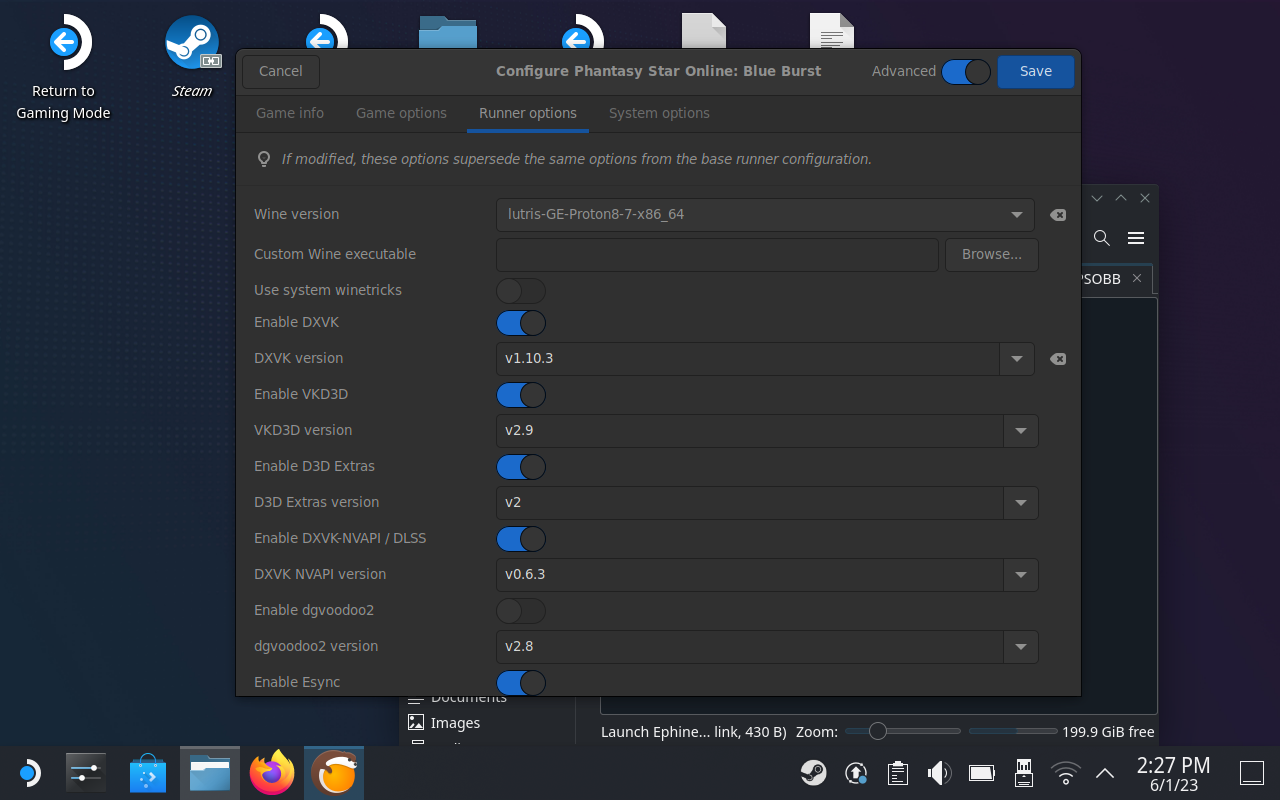The width and height of the screenshot is (1280, 800).
Task: Open the Wine version dropdown
Action: [765, 214]
